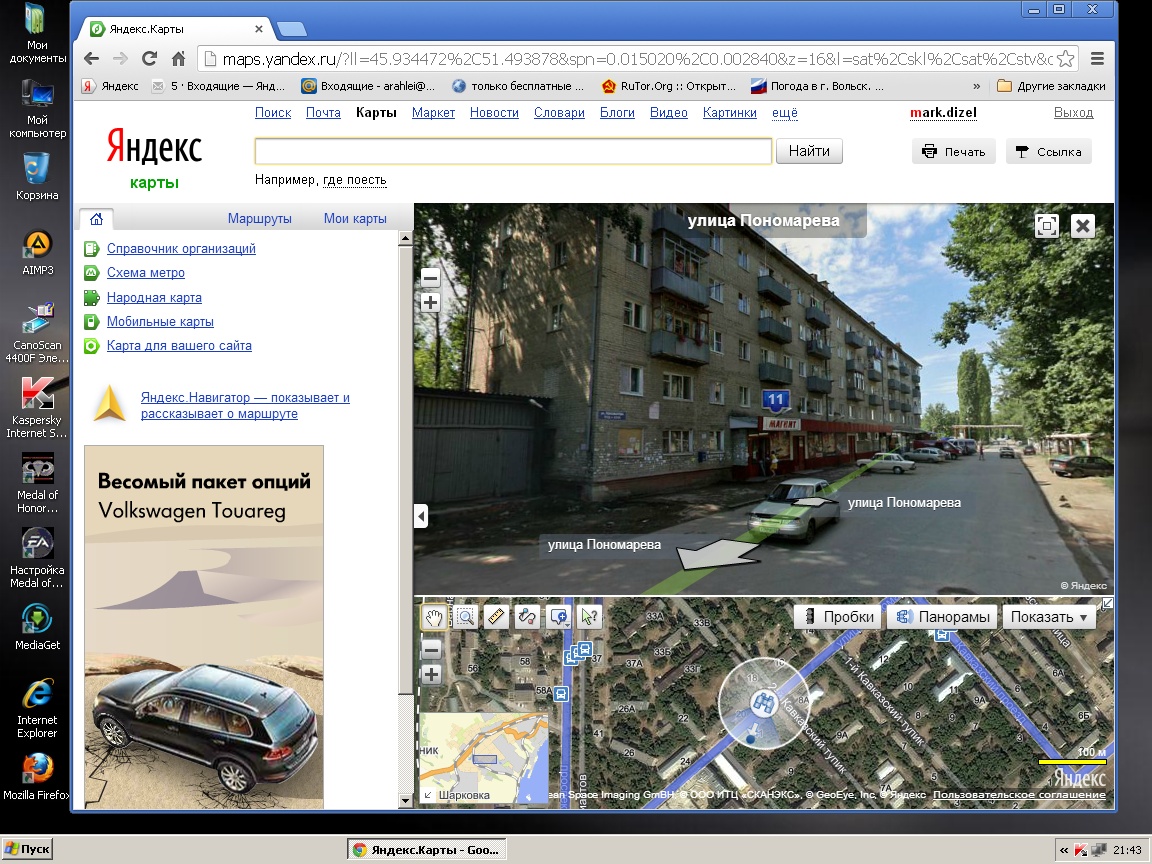
Task: Go back in Chrome
Action: (92, 59)
